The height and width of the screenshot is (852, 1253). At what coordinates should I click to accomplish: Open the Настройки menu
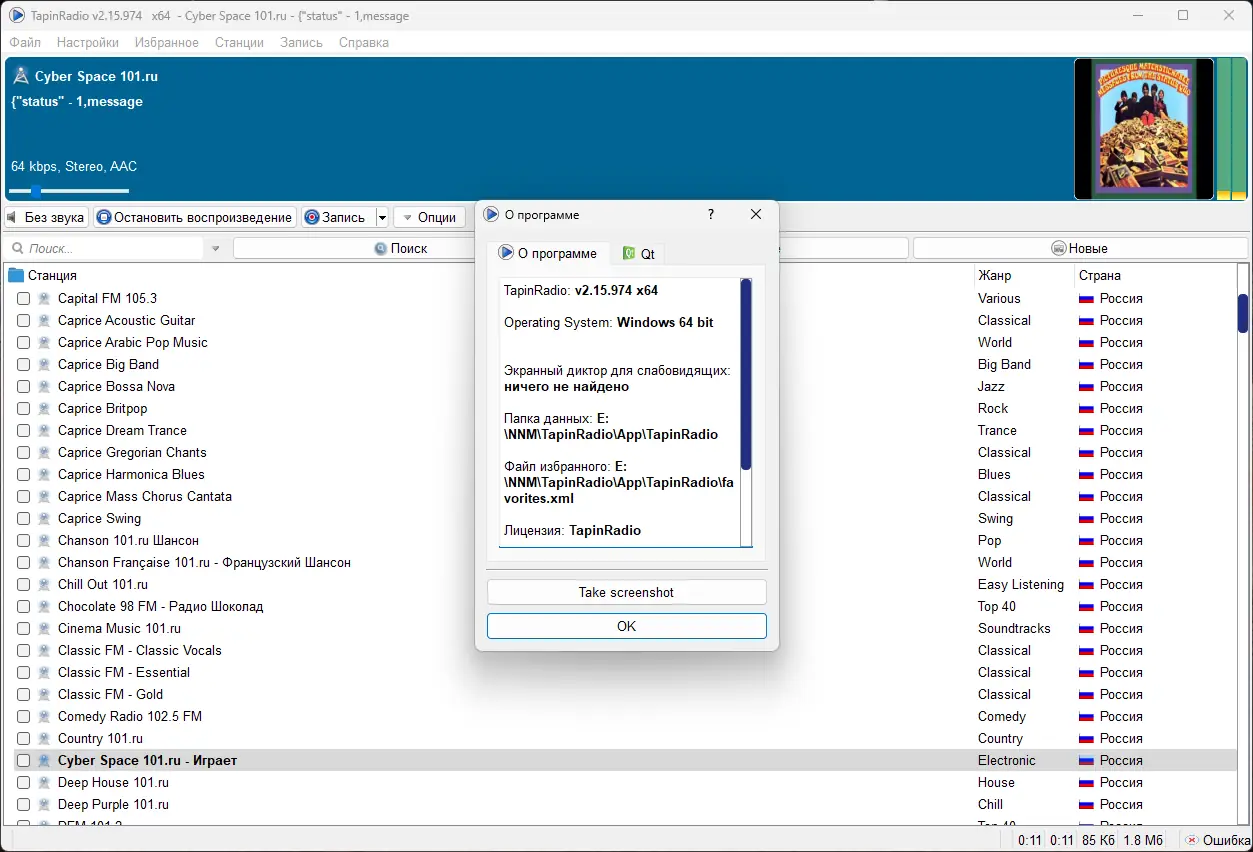click(x=88, y=43)
